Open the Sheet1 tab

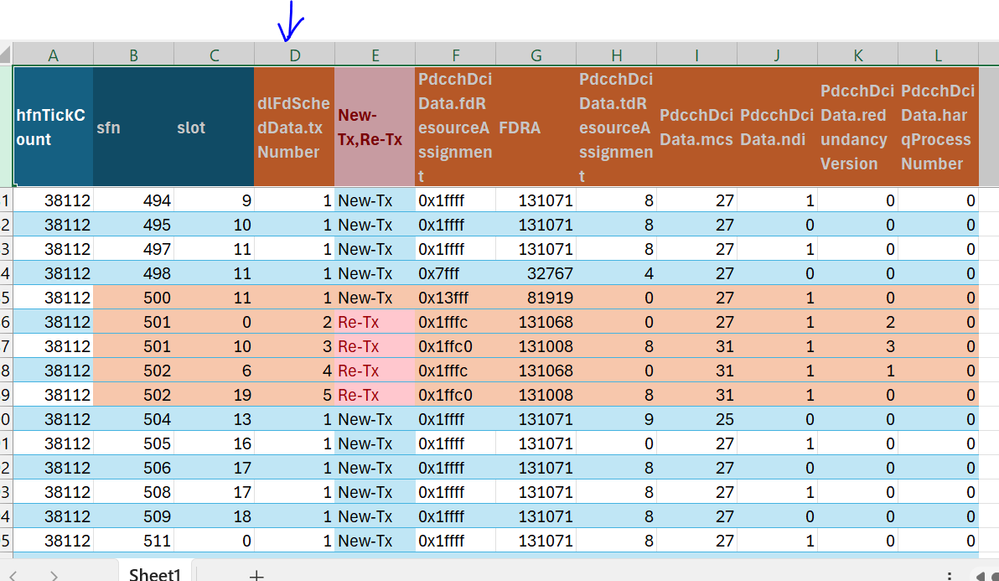[155, 574]
